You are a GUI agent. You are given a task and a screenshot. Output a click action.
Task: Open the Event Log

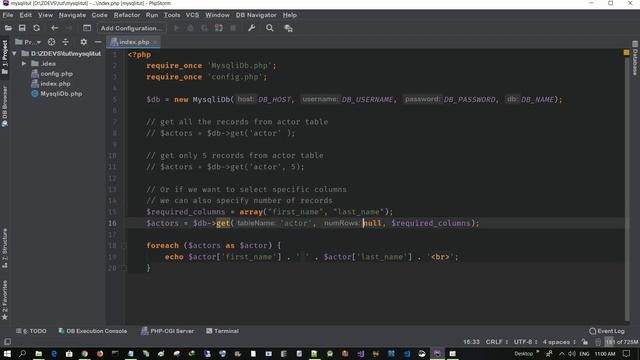point(607,331)
